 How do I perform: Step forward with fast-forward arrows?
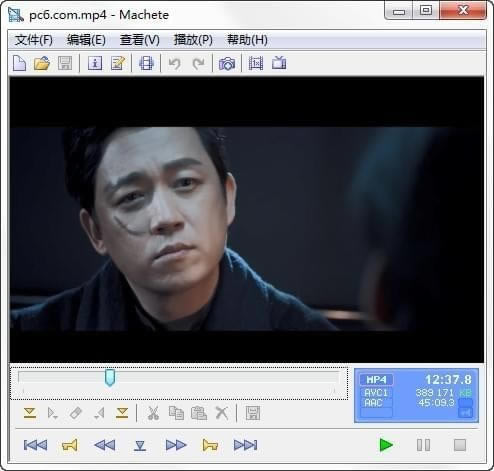pos(176,445)
